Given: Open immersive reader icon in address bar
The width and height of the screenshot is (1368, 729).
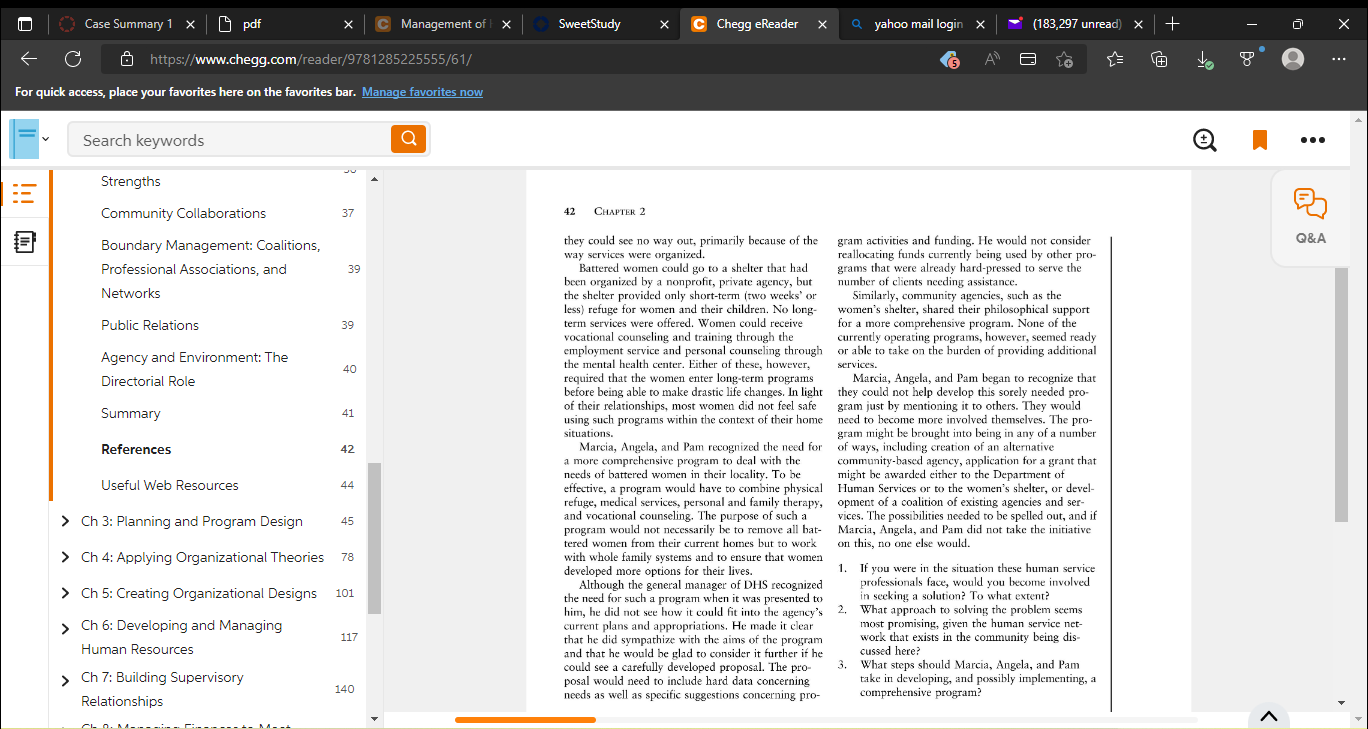Looking at the screenshot, I should 1028,59.
